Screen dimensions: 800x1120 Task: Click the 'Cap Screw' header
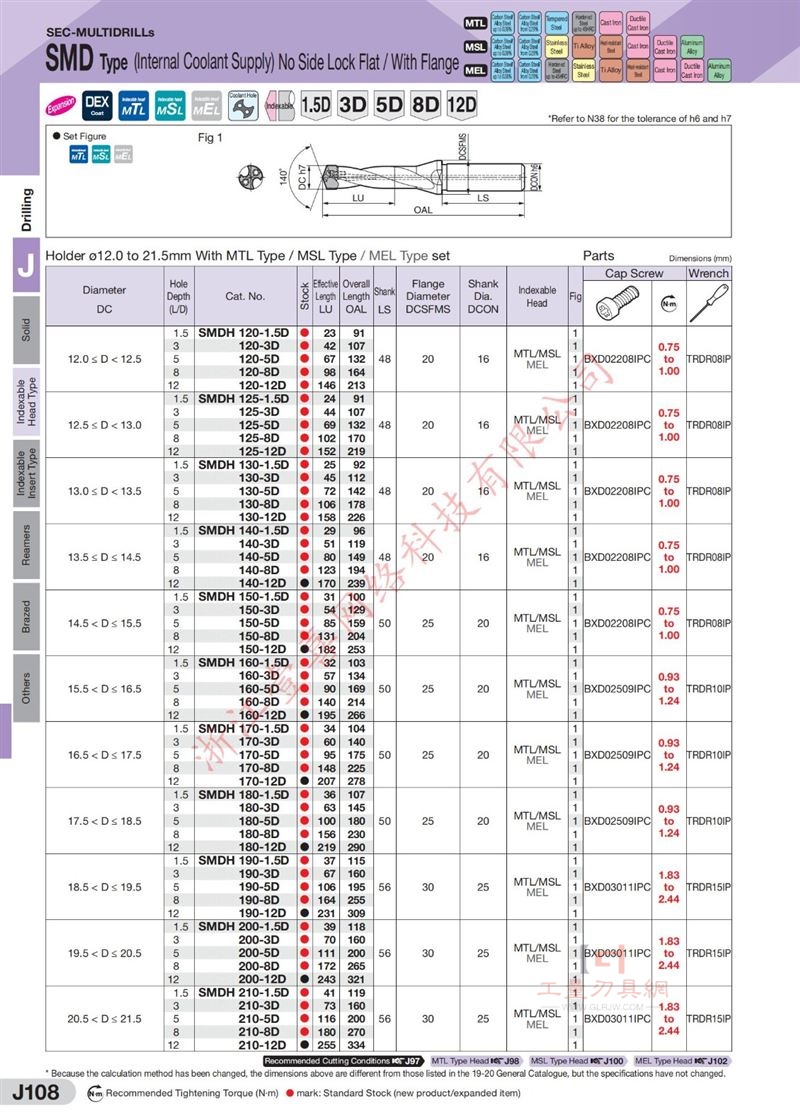click(634, 274)
